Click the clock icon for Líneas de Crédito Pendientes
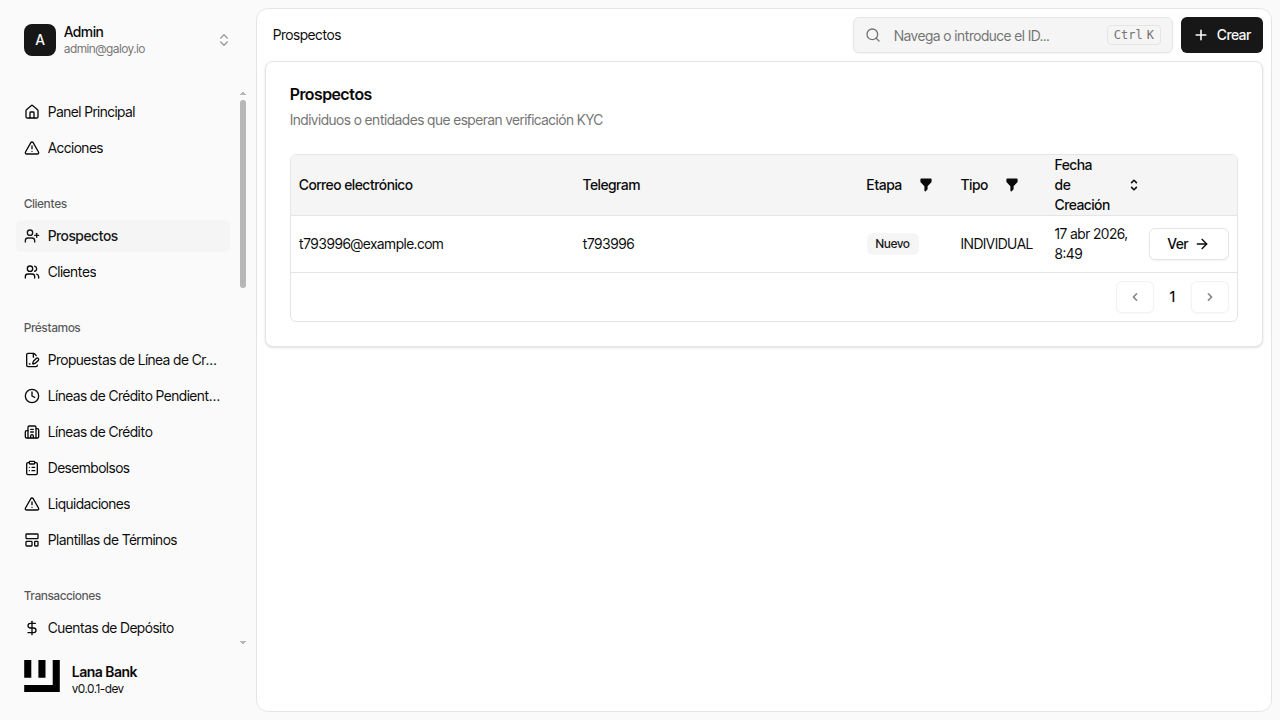1280x720 pixels. (32, 395)
